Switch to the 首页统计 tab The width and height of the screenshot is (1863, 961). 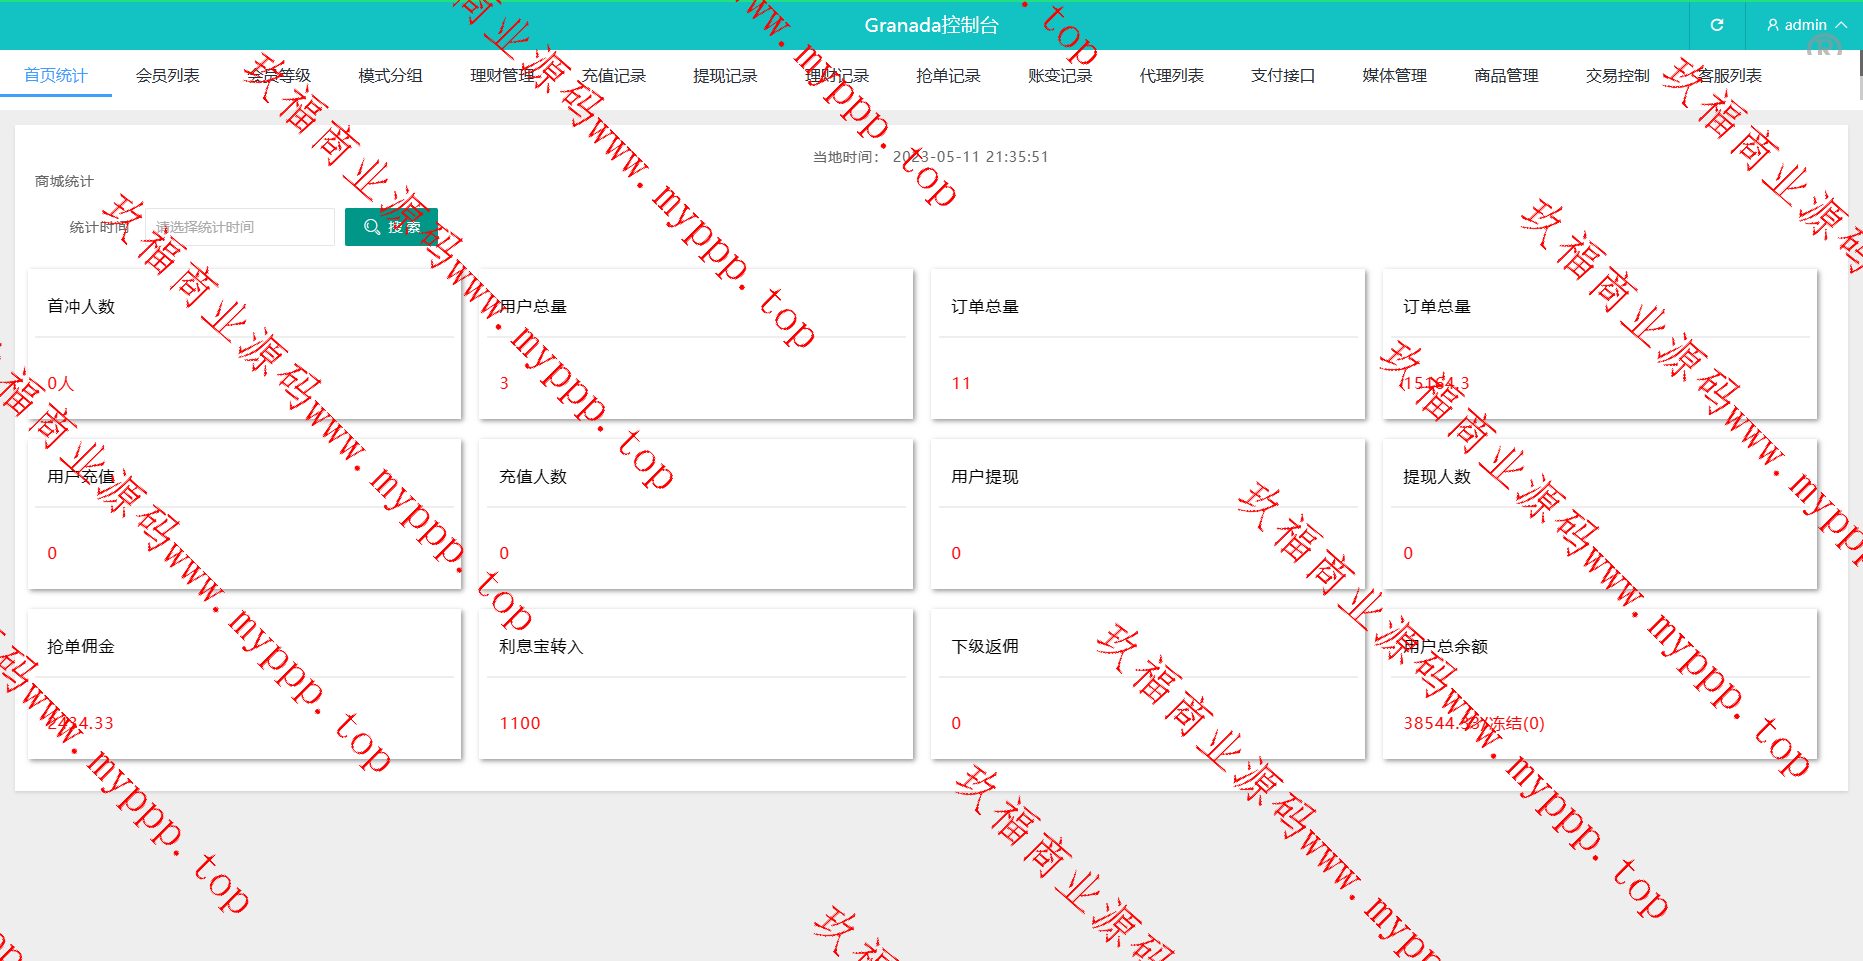tap(56, 76)
